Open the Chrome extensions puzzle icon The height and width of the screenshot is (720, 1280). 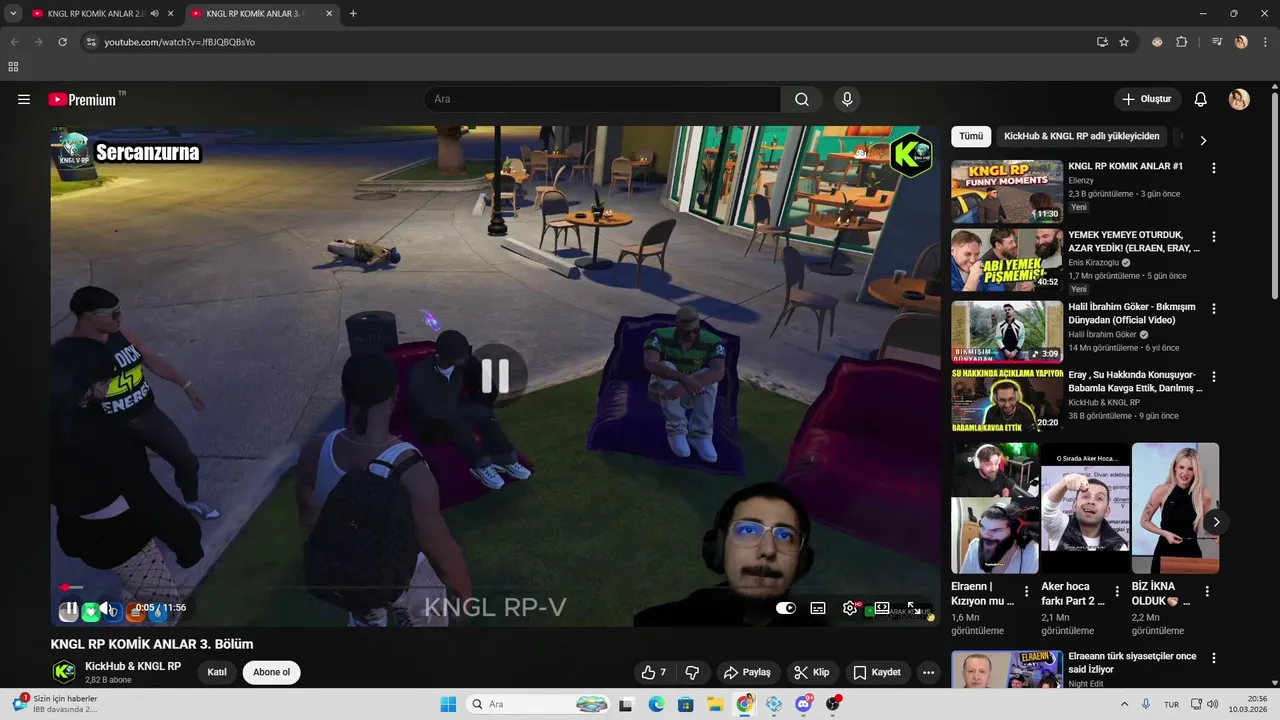click(1182, 42)
